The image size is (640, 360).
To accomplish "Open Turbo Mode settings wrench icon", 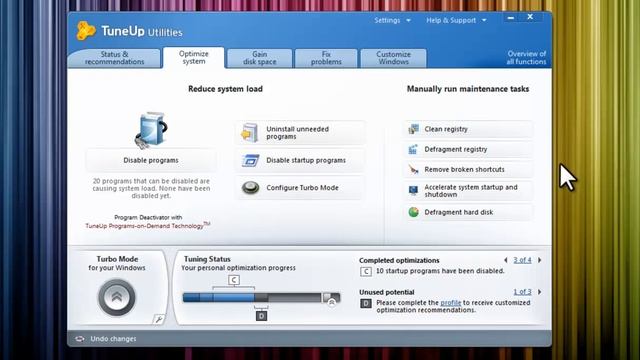I will (158, 319).
